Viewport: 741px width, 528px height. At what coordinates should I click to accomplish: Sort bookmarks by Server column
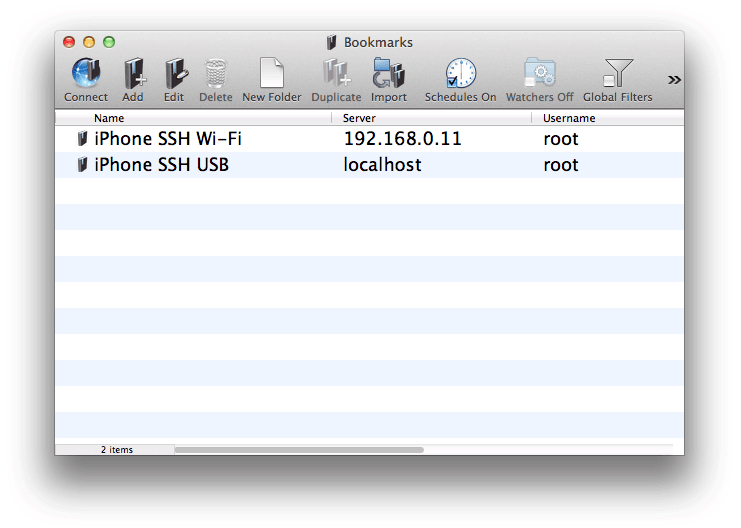point(359,118)
